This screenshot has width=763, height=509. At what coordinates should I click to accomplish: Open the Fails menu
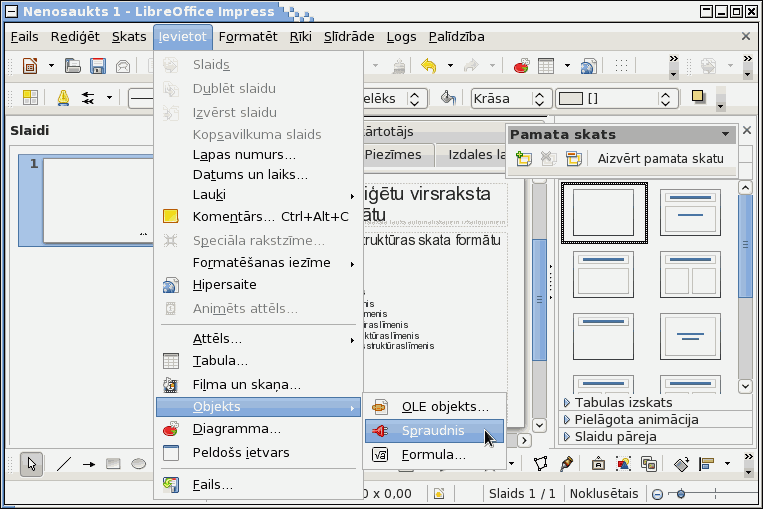coord(24,37)
